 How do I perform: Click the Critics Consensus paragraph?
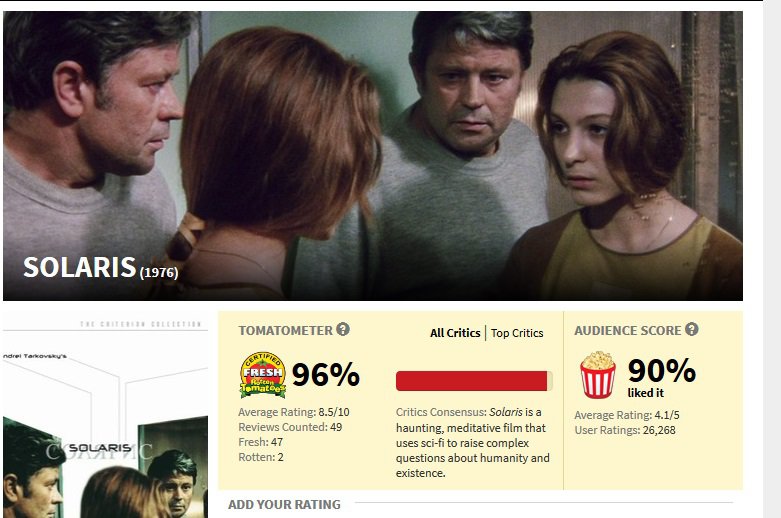tap(472, 442)
